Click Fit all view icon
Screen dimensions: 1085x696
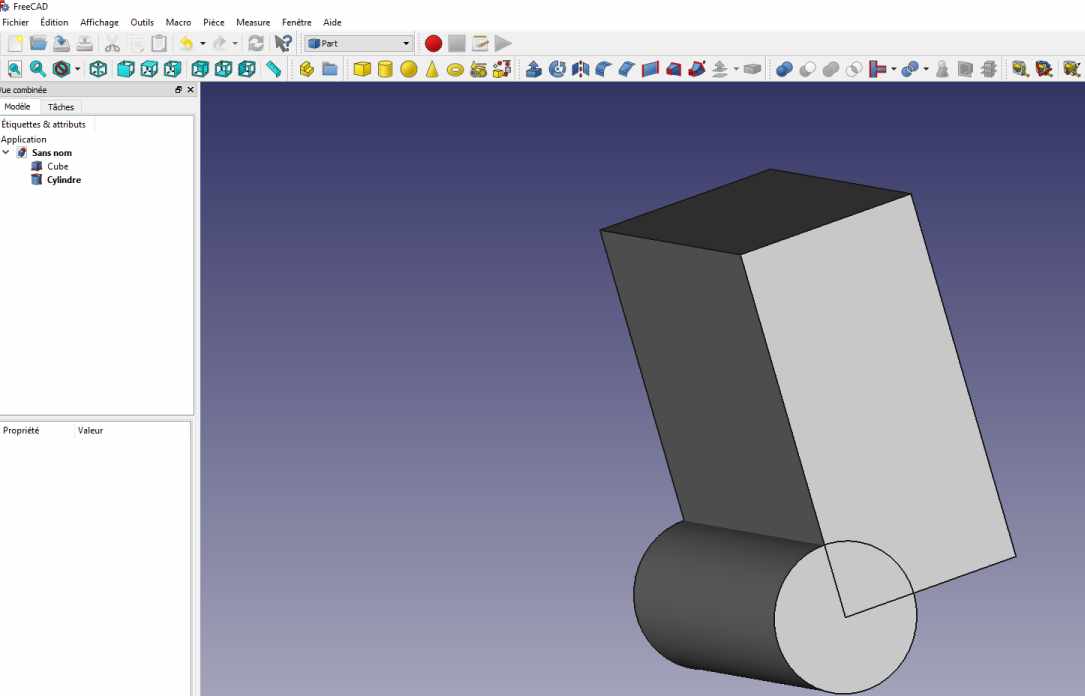click(15, 69)
